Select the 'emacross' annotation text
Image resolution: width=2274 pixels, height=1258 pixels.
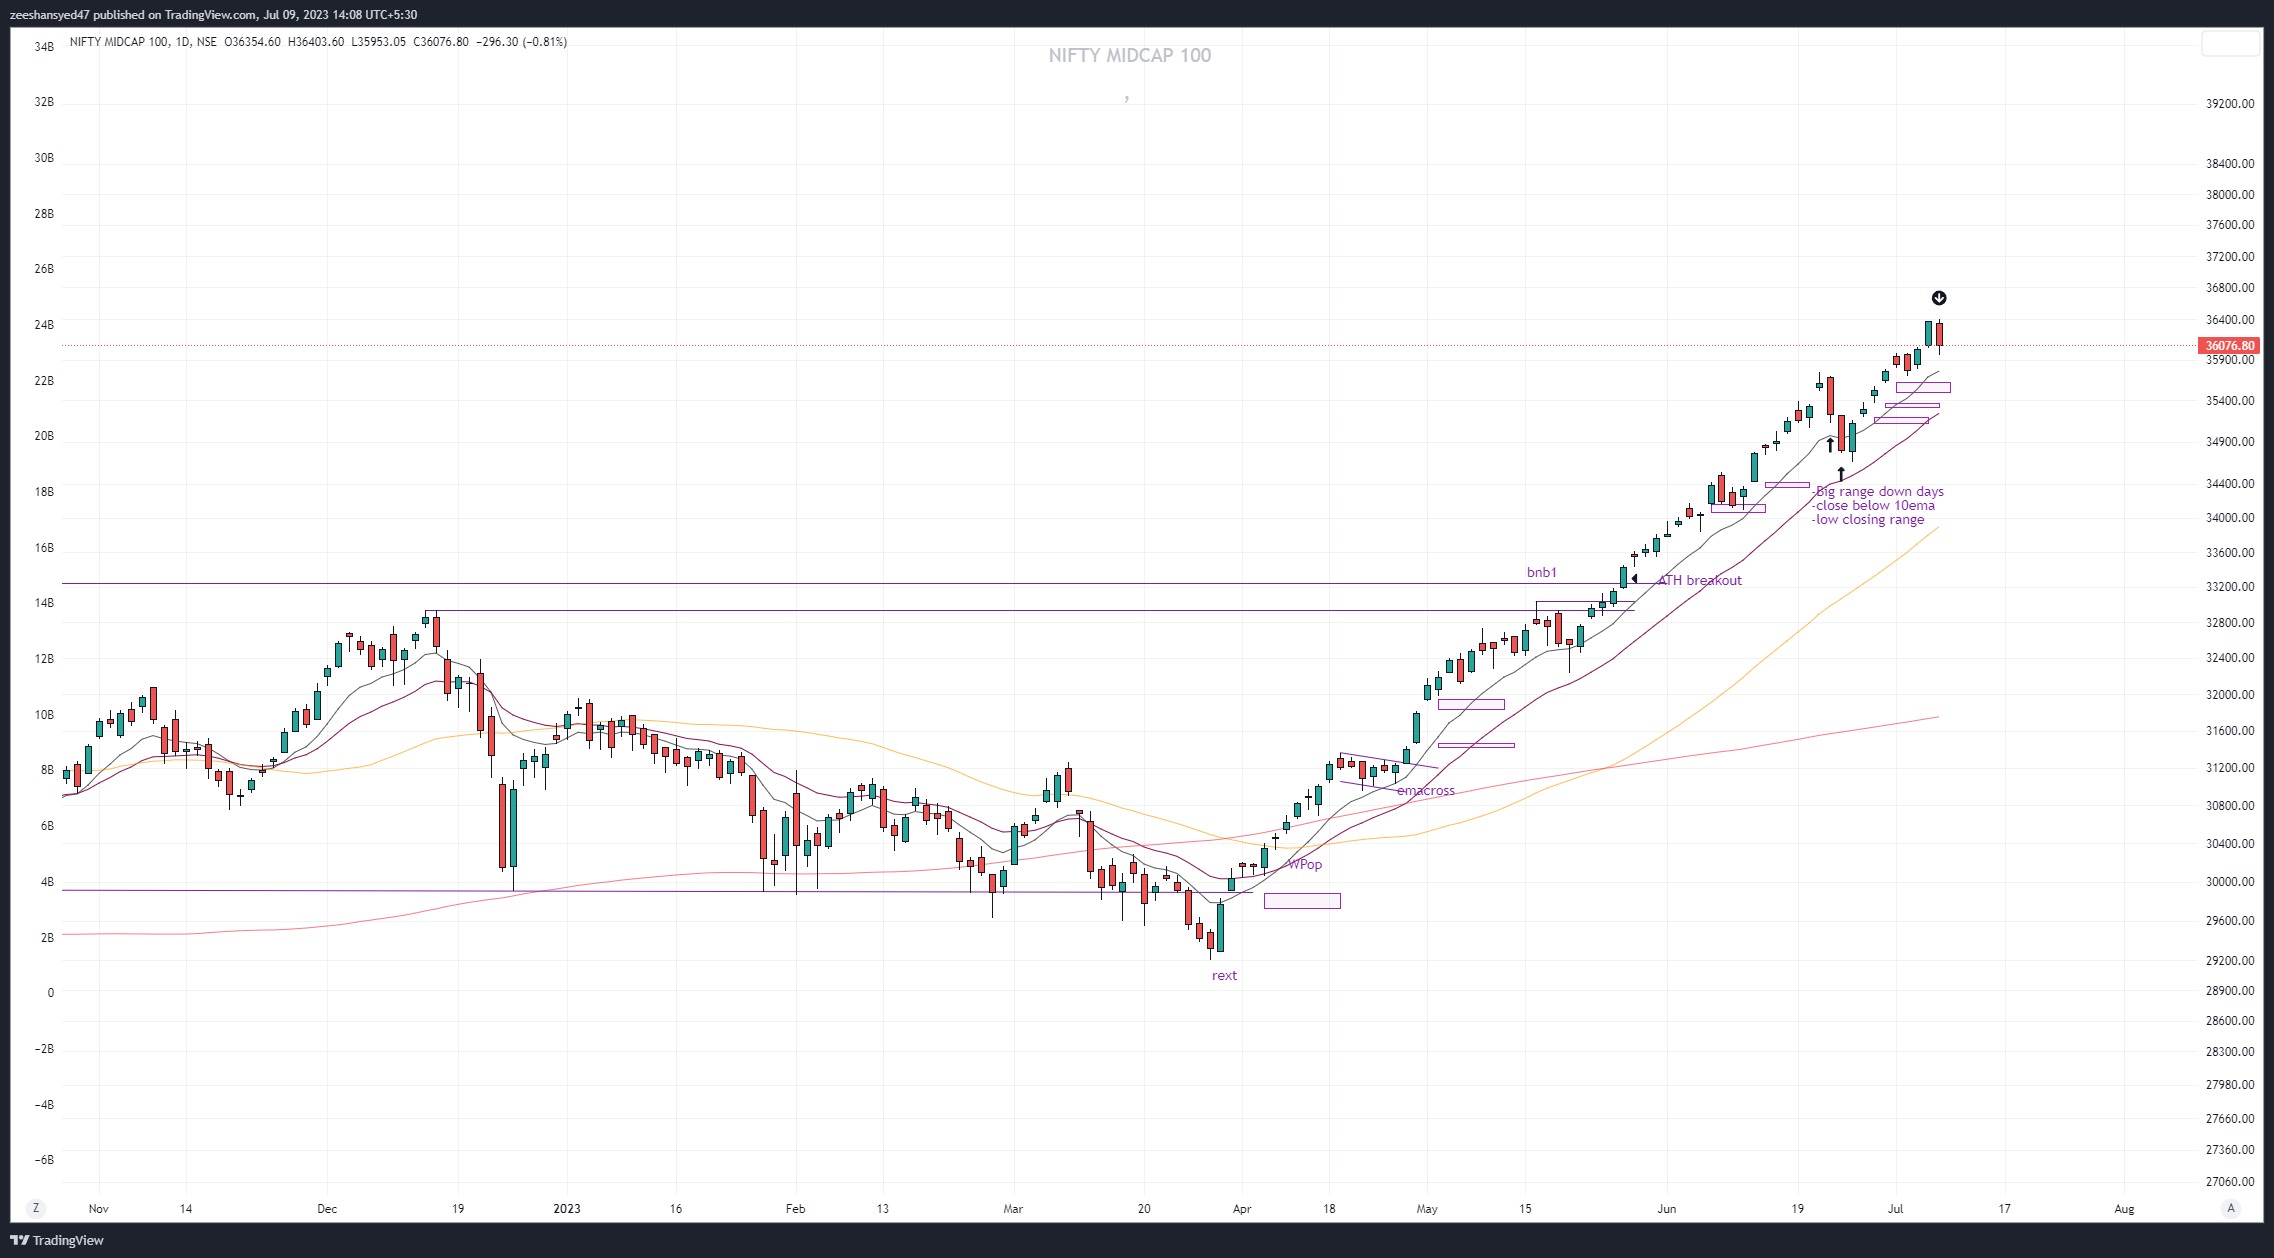1426,790
